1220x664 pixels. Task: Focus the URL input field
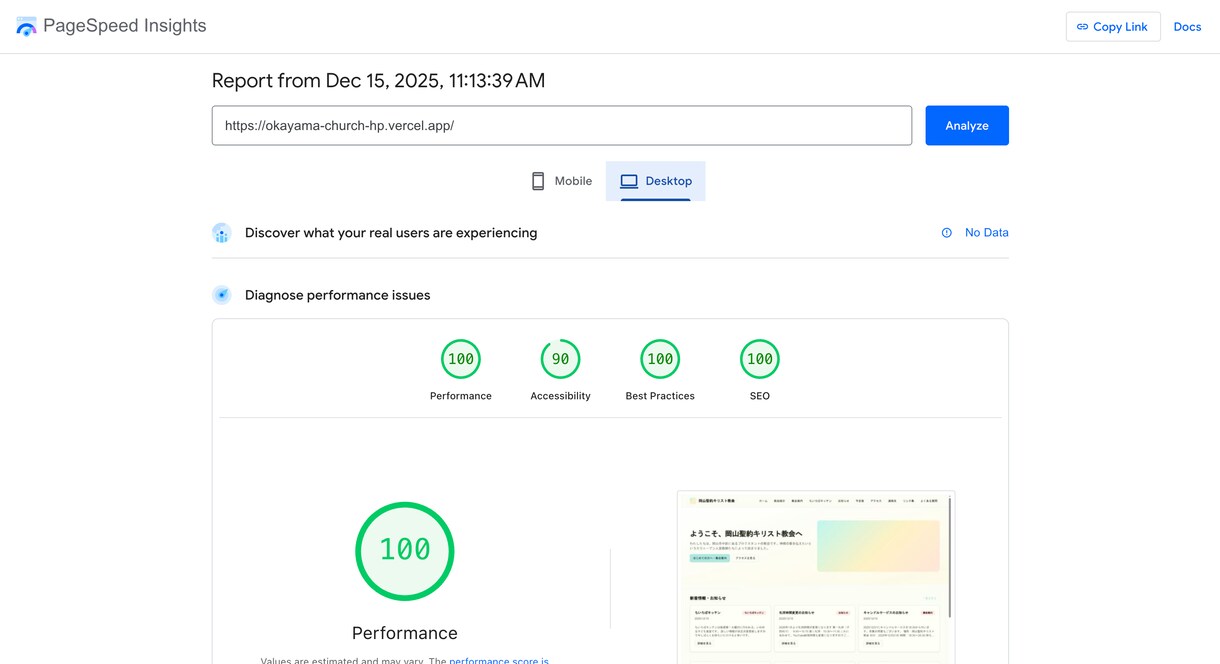point(562,126)
